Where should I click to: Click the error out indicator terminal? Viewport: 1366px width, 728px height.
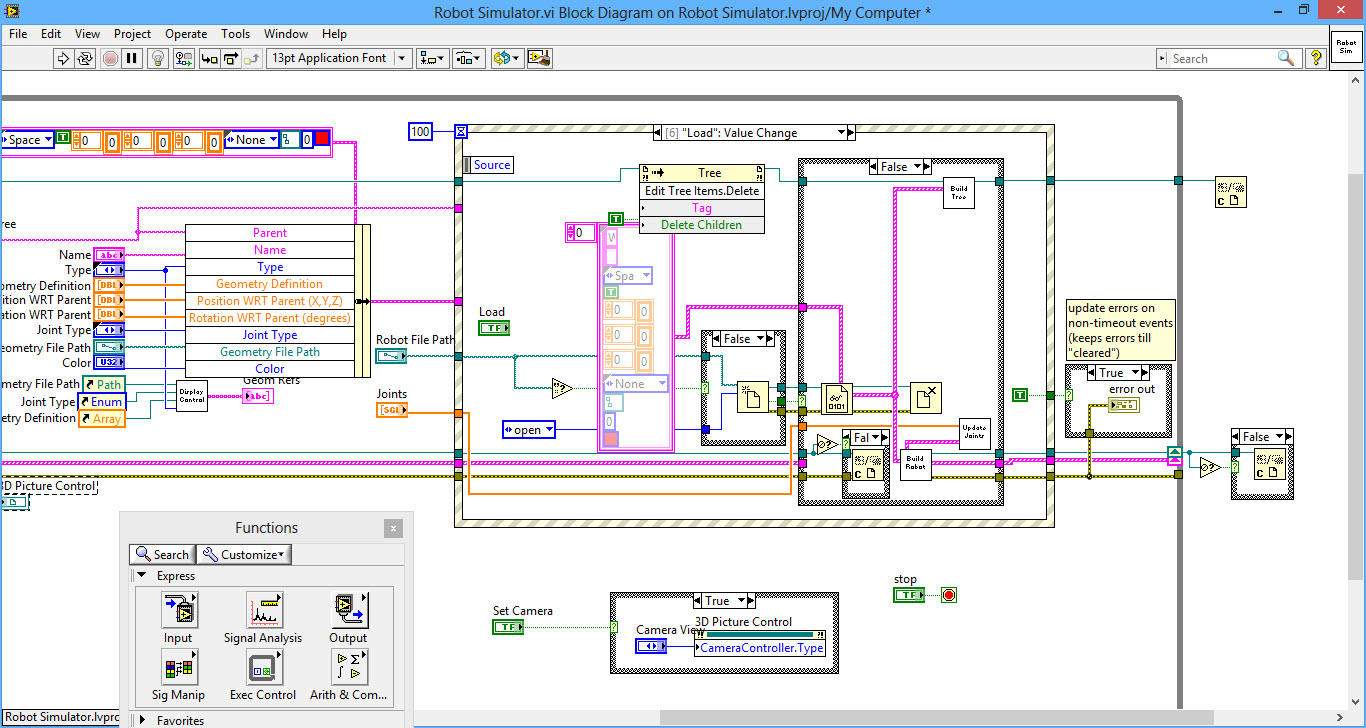click(x=1125, y=405)
